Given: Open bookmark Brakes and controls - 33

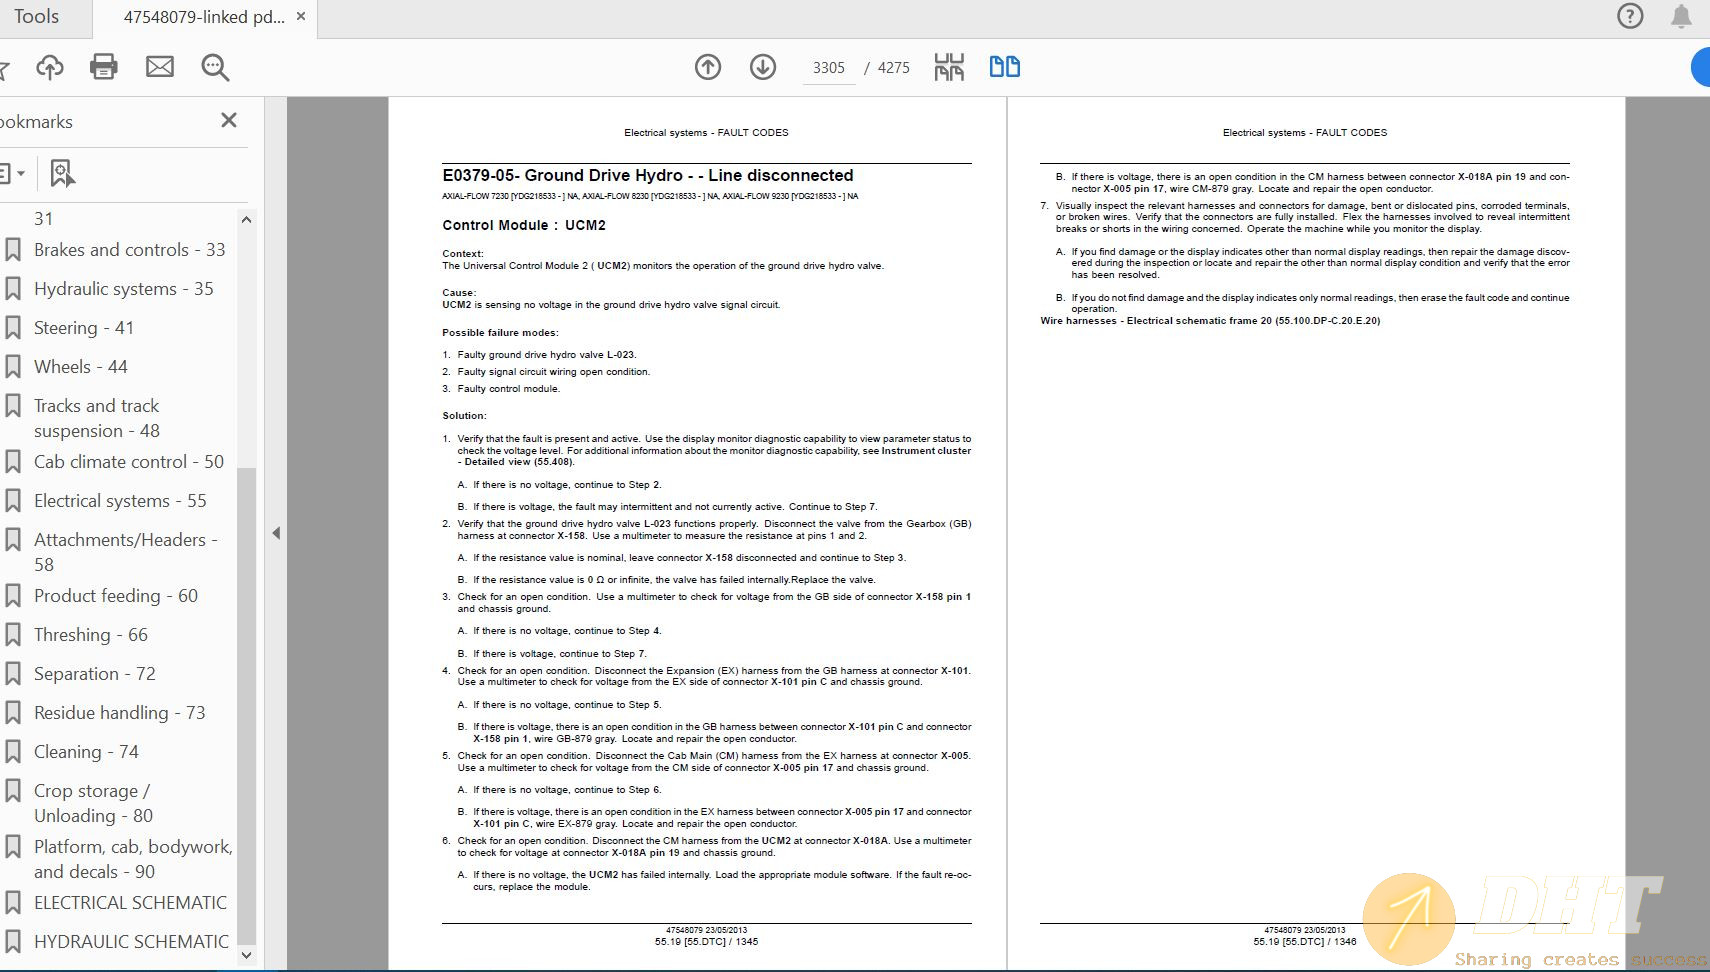Looking at the screenshot, I should coord(130,250).
